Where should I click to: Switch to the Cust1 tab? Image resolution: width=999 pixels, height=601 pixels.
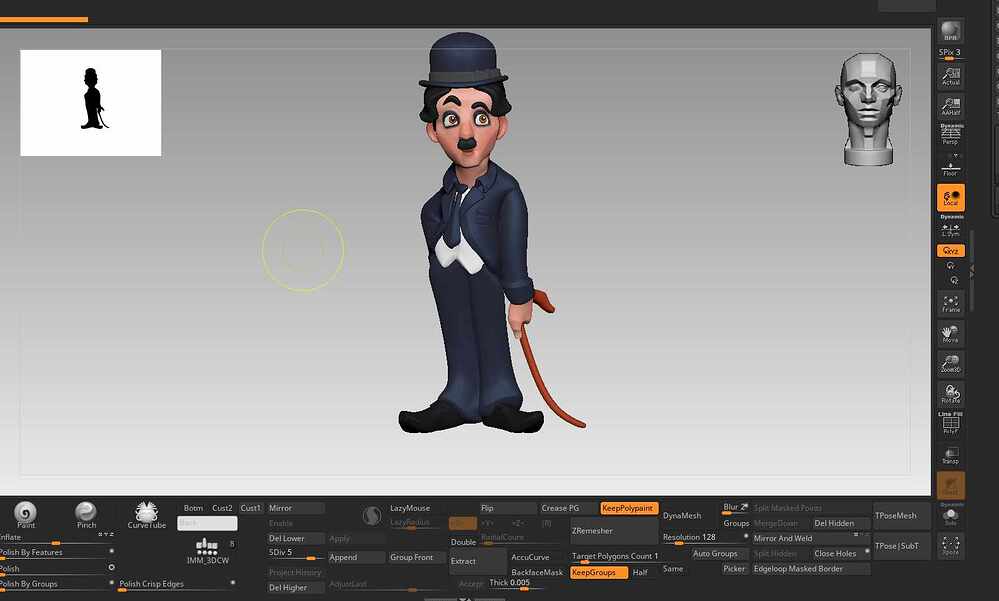tap(250, 508)
